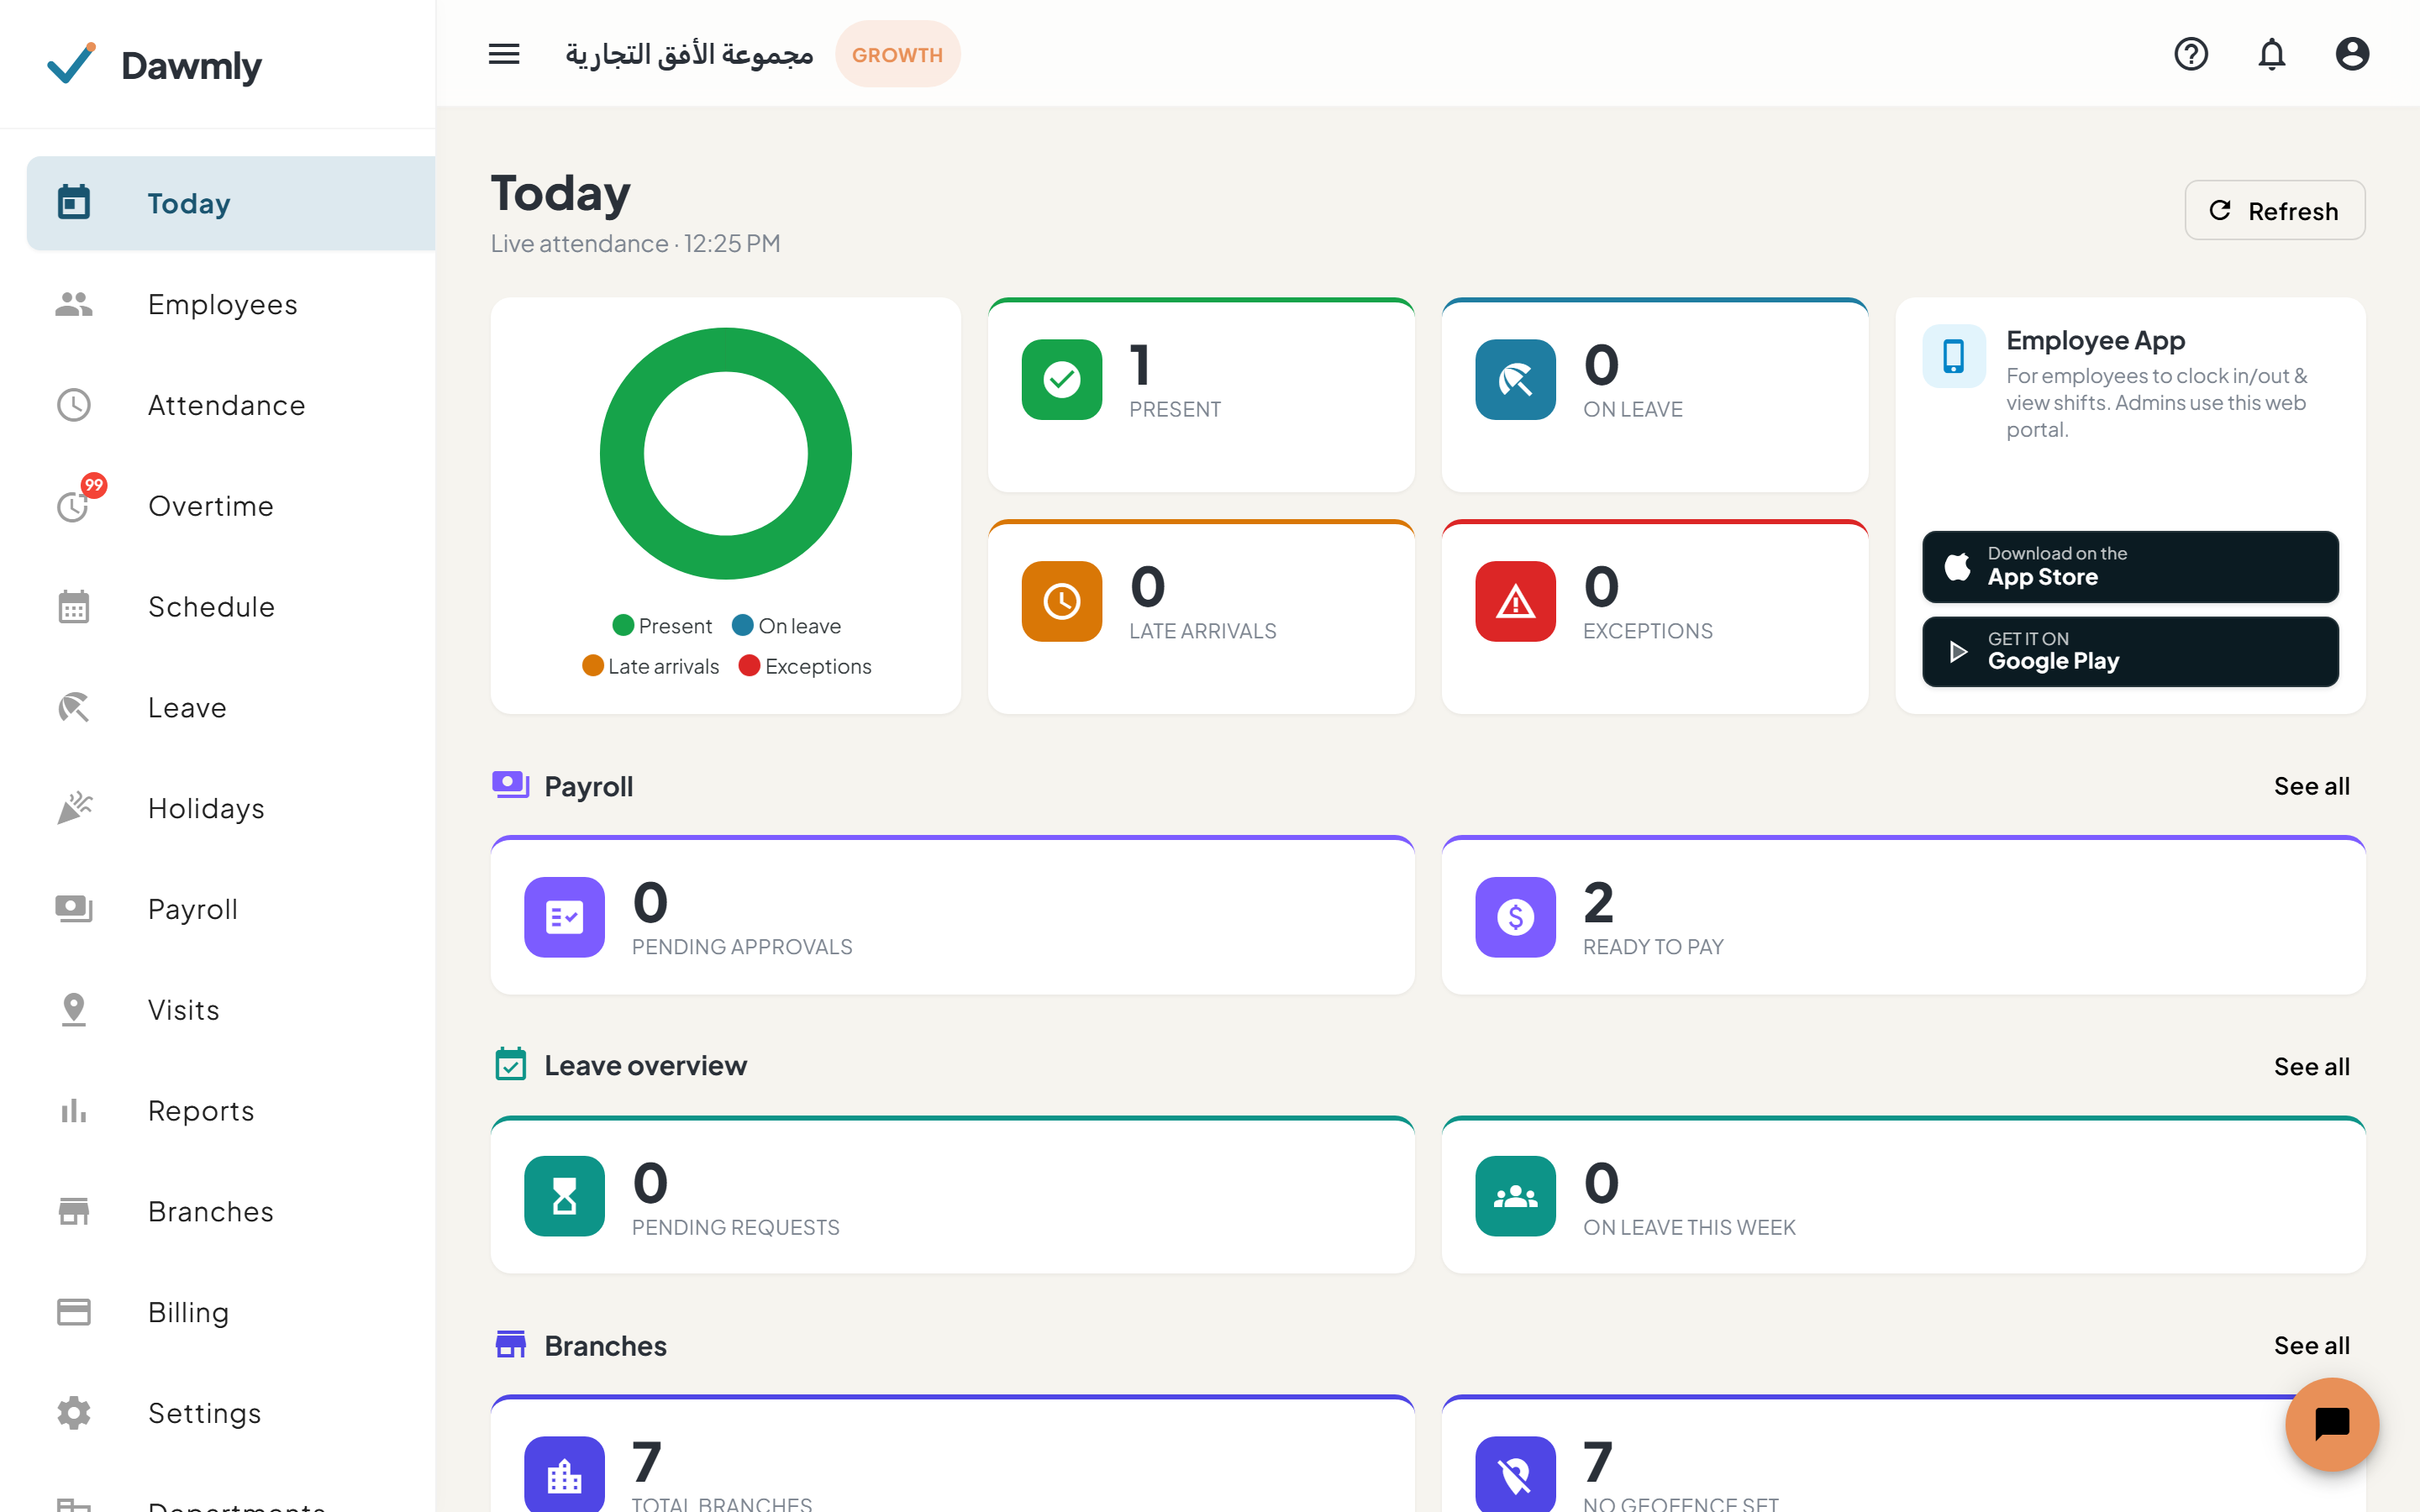
Task: Click the Exceptions legend red dot
Action: coord(749,666)
